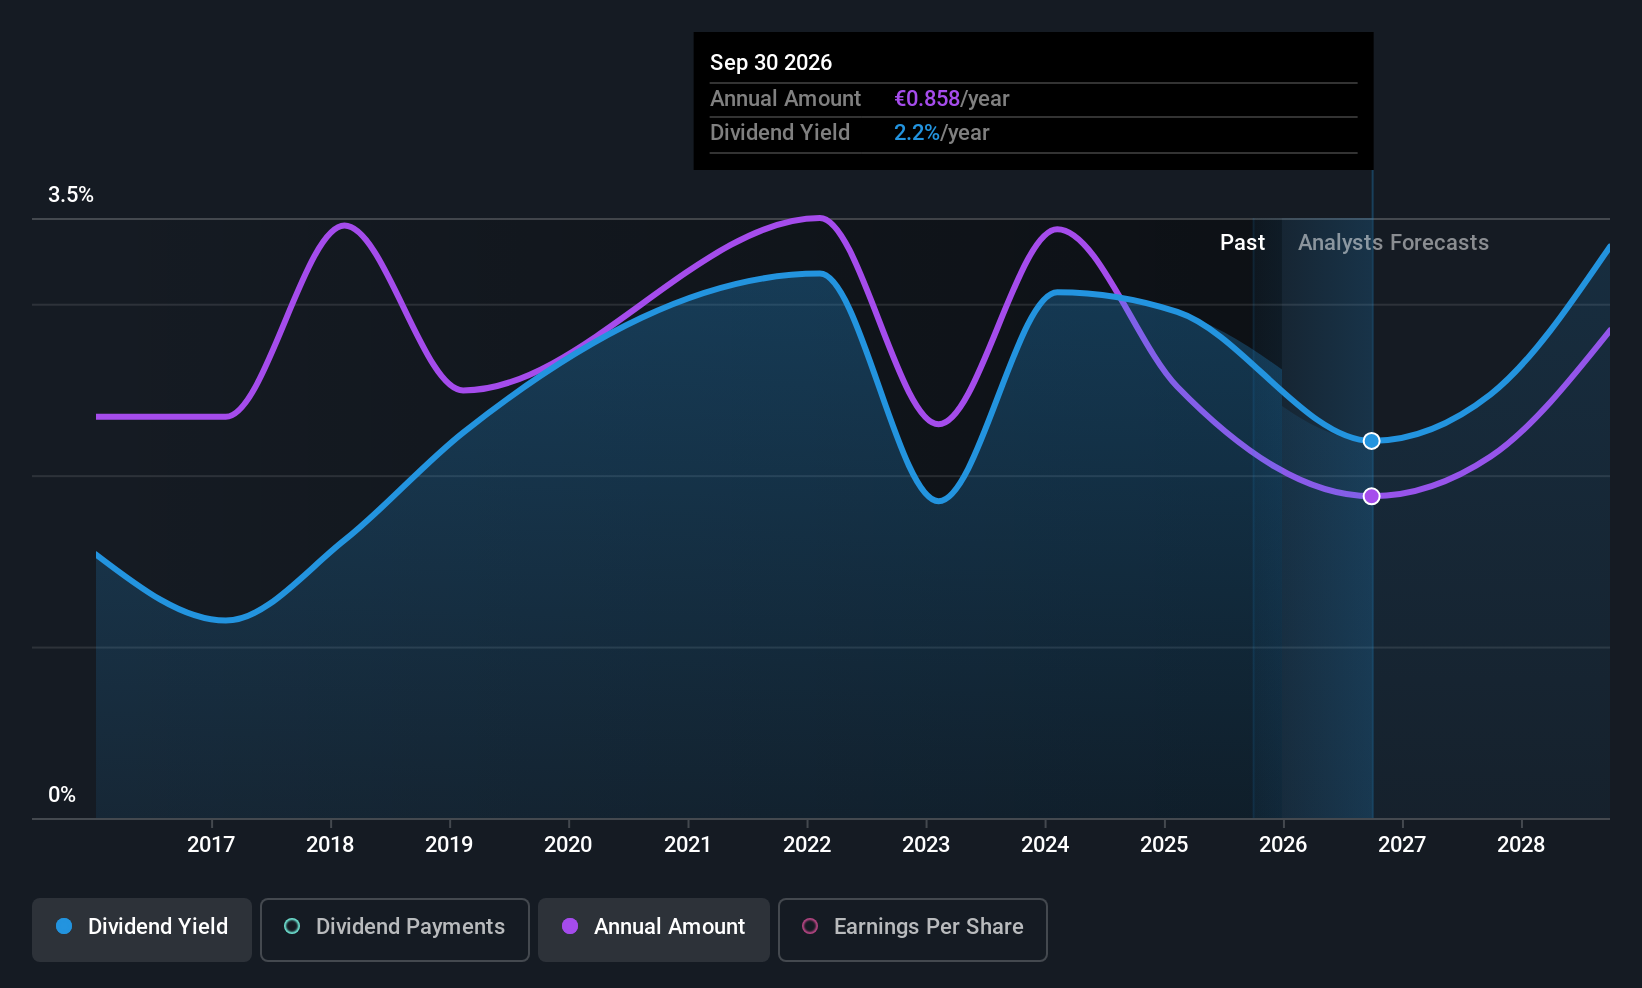This screenshot has width=1642, height=988.
Task: Click the Earnings Per Share circle icon
Action: pyautogui.click(x=810, y=926)
